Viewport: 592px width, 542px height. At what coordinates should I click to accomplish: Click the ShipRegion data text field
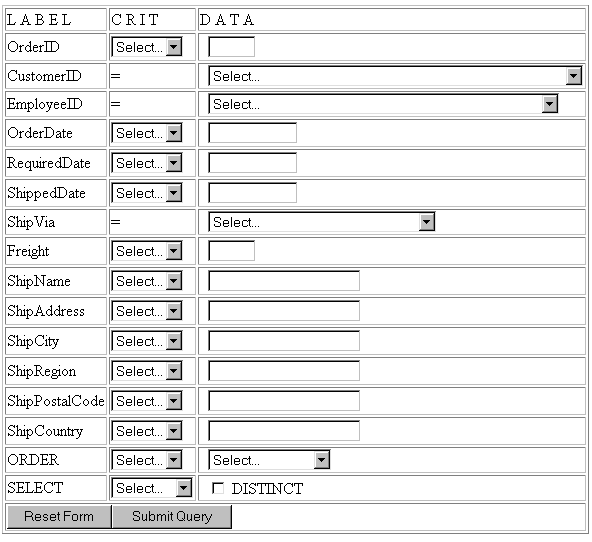(284, 371)
